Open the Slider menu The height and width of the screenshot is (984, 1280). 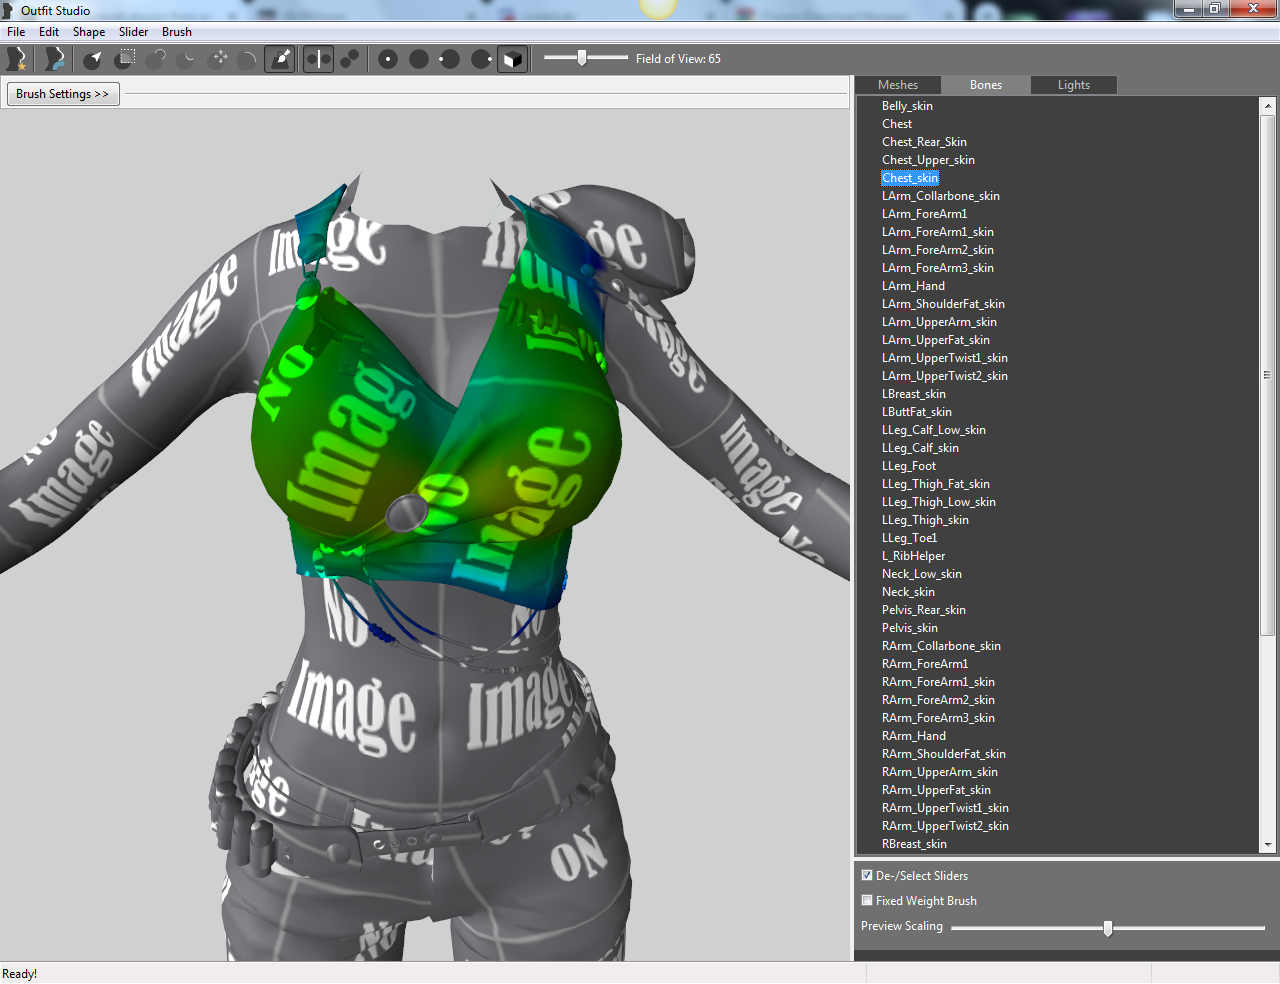(133, 32)
